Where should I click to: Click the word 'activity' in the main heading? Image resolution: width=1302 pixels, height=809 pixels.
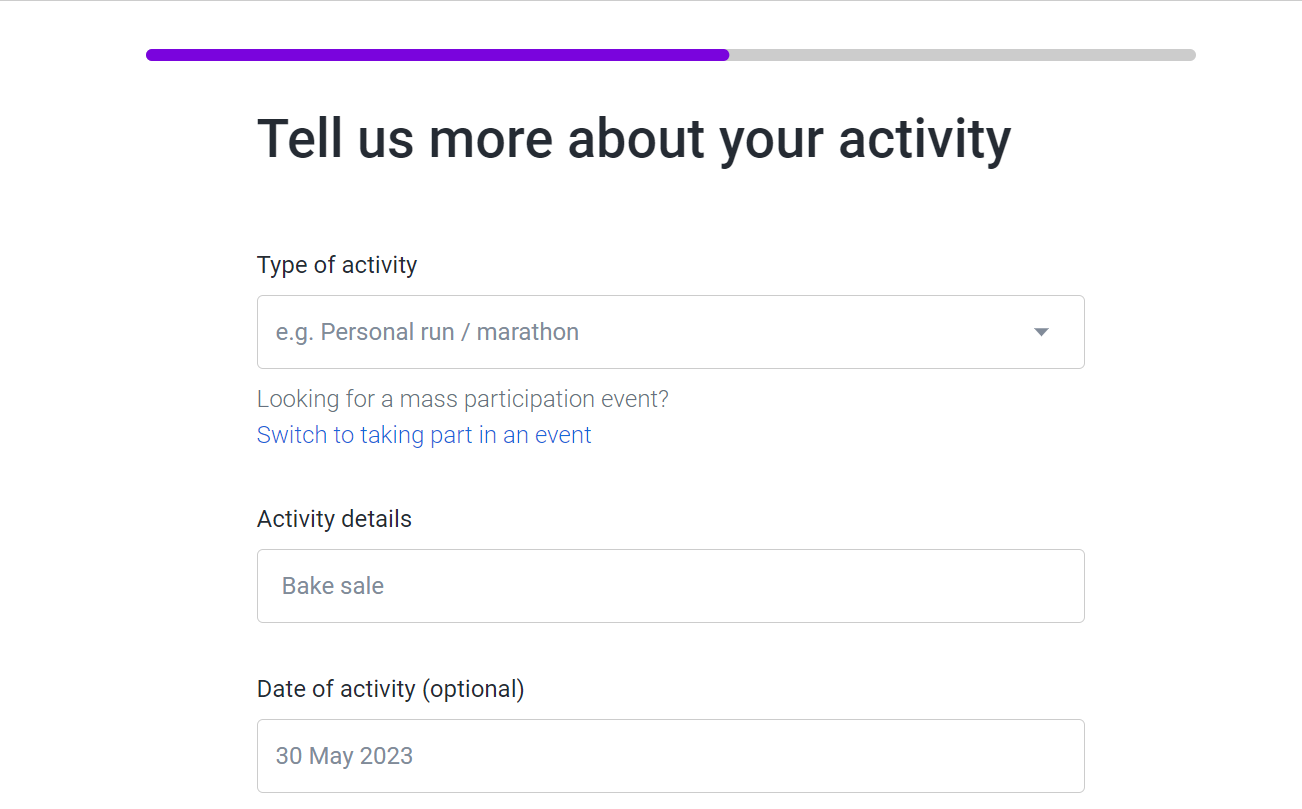[924, 138]
